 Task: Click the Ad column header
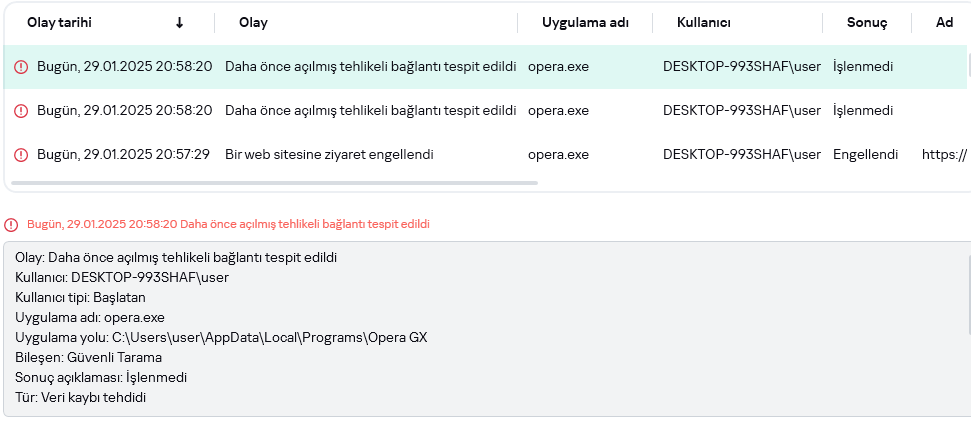944,22
